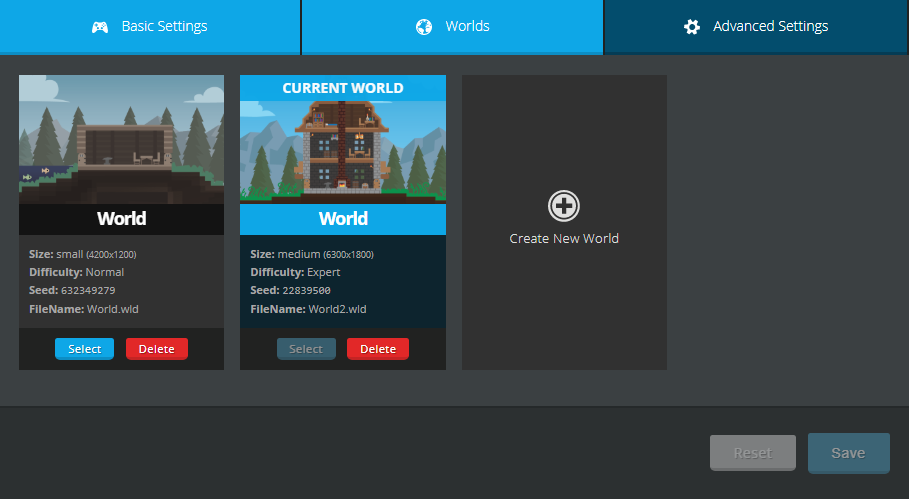
Task: Click the globe icon beside Worlds
Action: click(x=424, y=27)
